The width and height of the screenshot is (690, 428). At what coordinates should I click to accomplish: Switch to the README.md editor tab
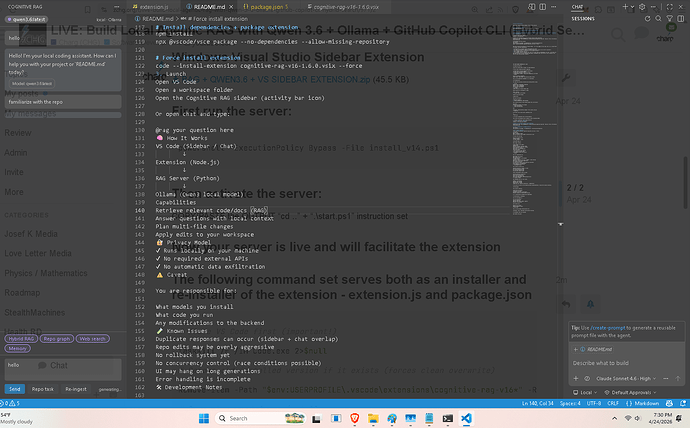[209, 7]
